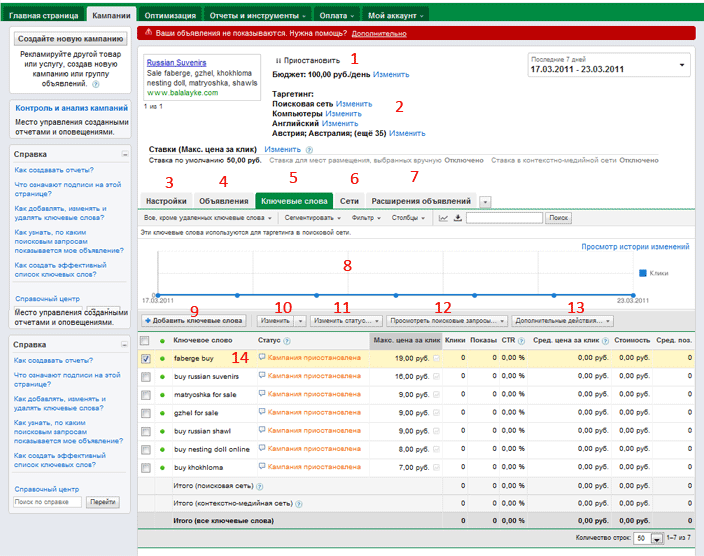704x556 pixels.
Task: Open the Просмотр истории изменений link
Action: click(634, 246)
